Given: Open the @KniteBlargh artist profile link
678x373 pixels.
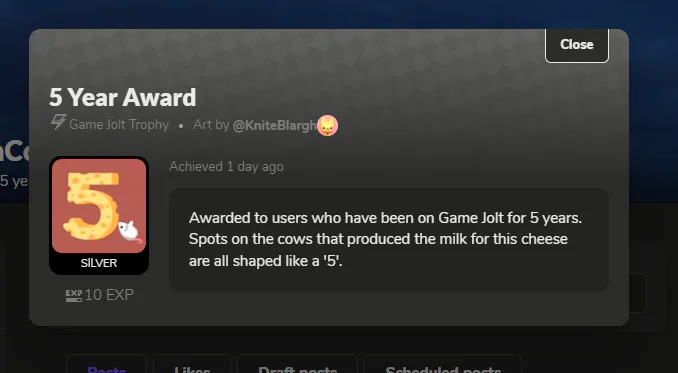Looking at the screenshot, I should [x=275, y=125].
